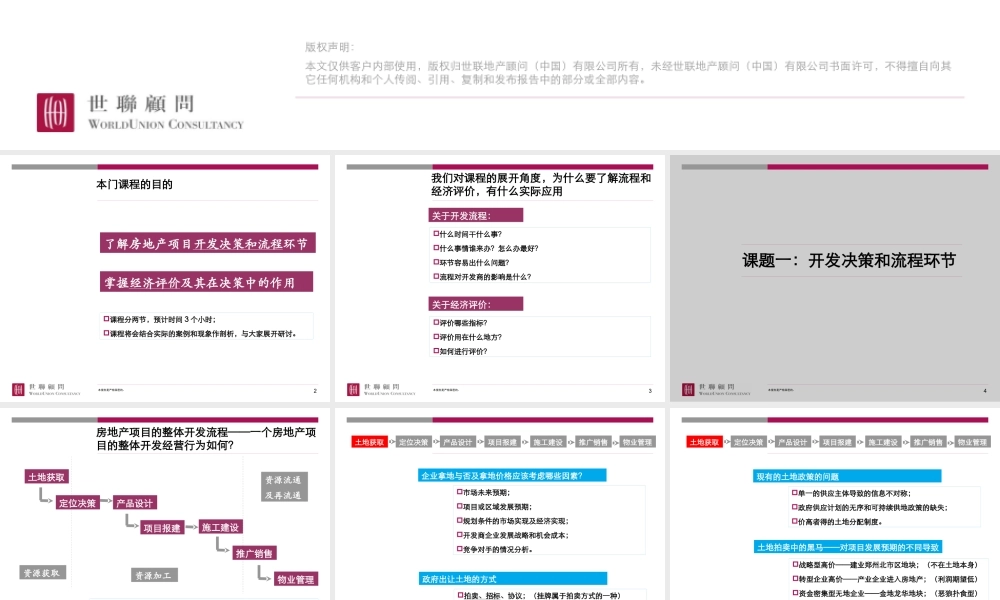Select bullet 价高者得的土地分配制度

(837, 522)
